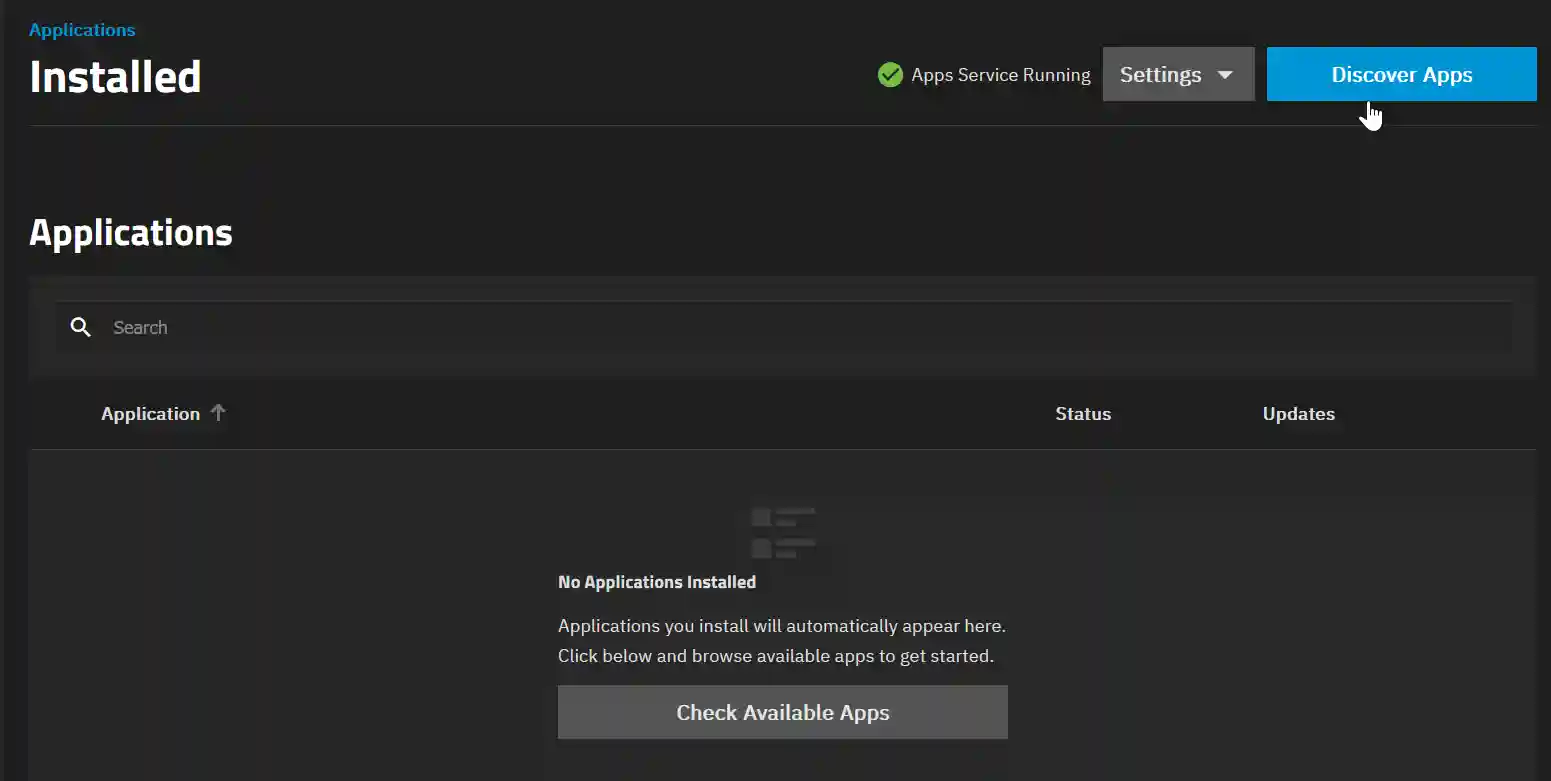Viewport: 1551px width, 781px height.
Task: Click the Installed page title
Action: 115,76
